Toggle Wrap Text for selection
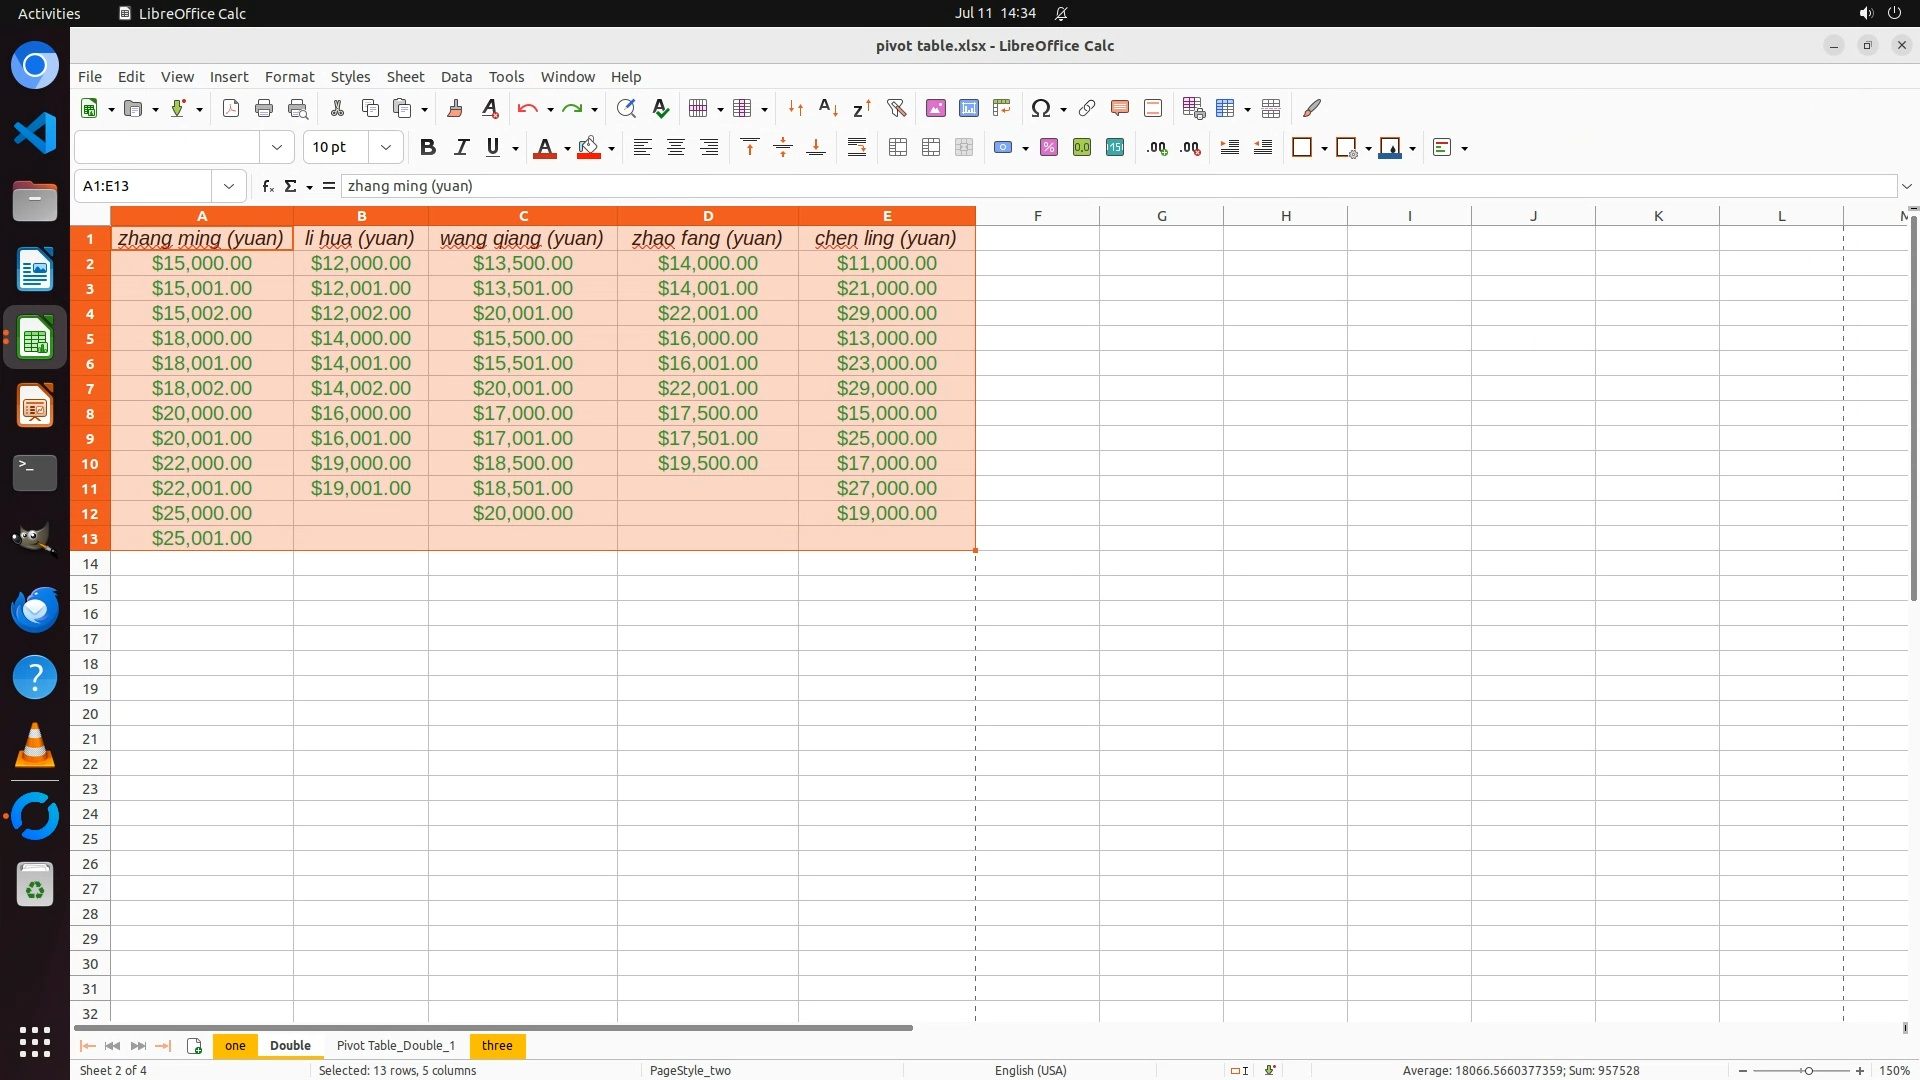The image size is (1920, 1080). (857, 148)
